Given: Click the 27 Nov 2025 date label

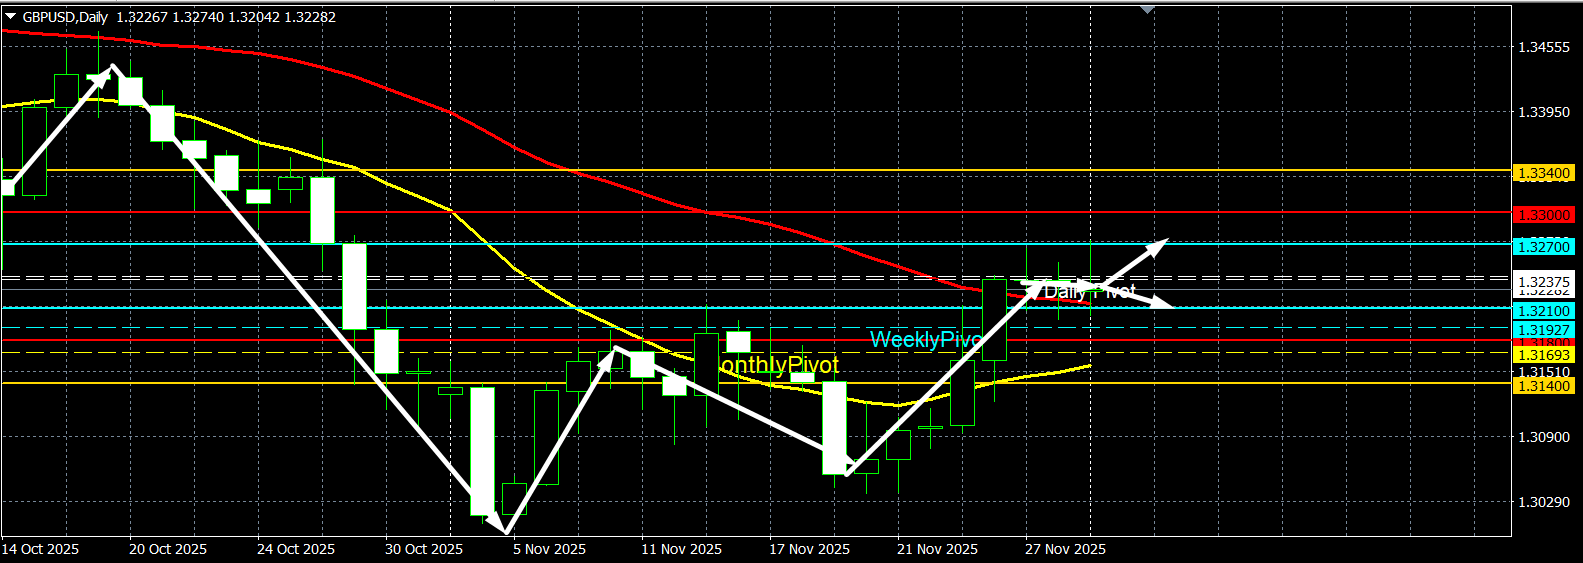Looking at the screenshot, I should (x=1065, y=549).
